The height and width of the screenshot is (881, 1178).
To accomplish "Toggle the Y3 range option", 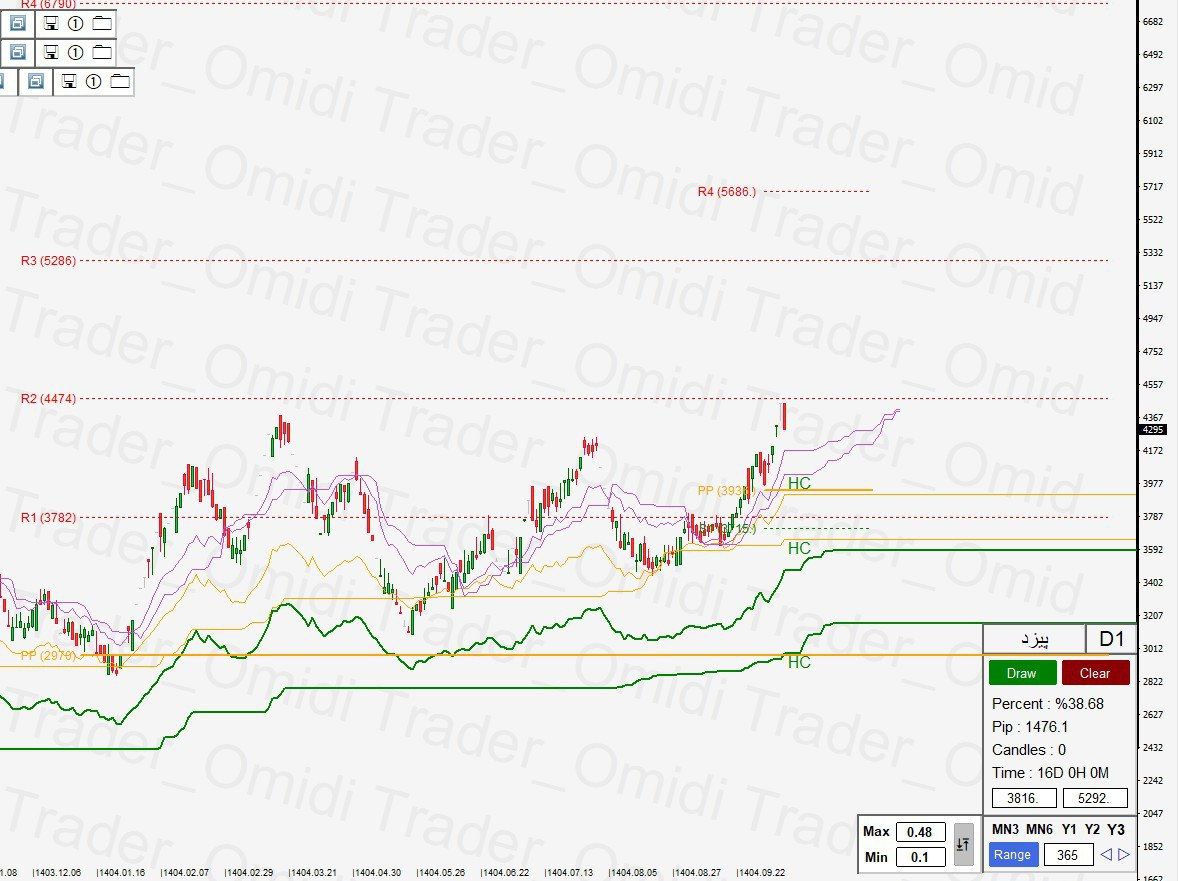I will [x=1117, y=830].
